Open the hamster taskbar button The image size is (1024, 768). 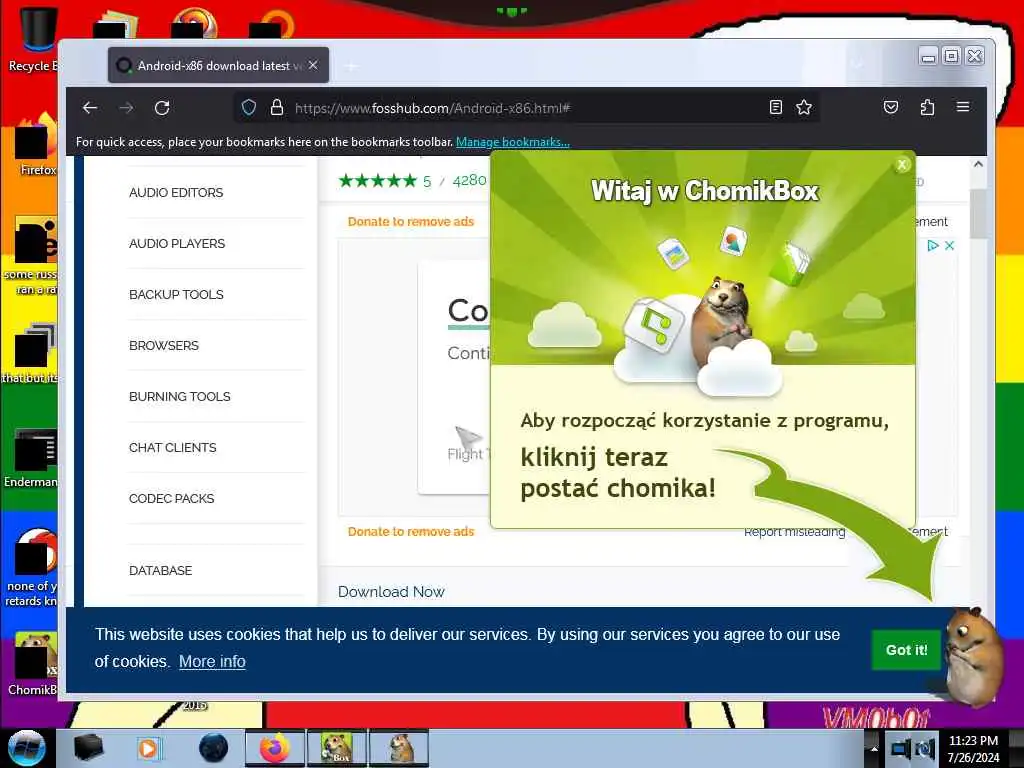(399, 748)
